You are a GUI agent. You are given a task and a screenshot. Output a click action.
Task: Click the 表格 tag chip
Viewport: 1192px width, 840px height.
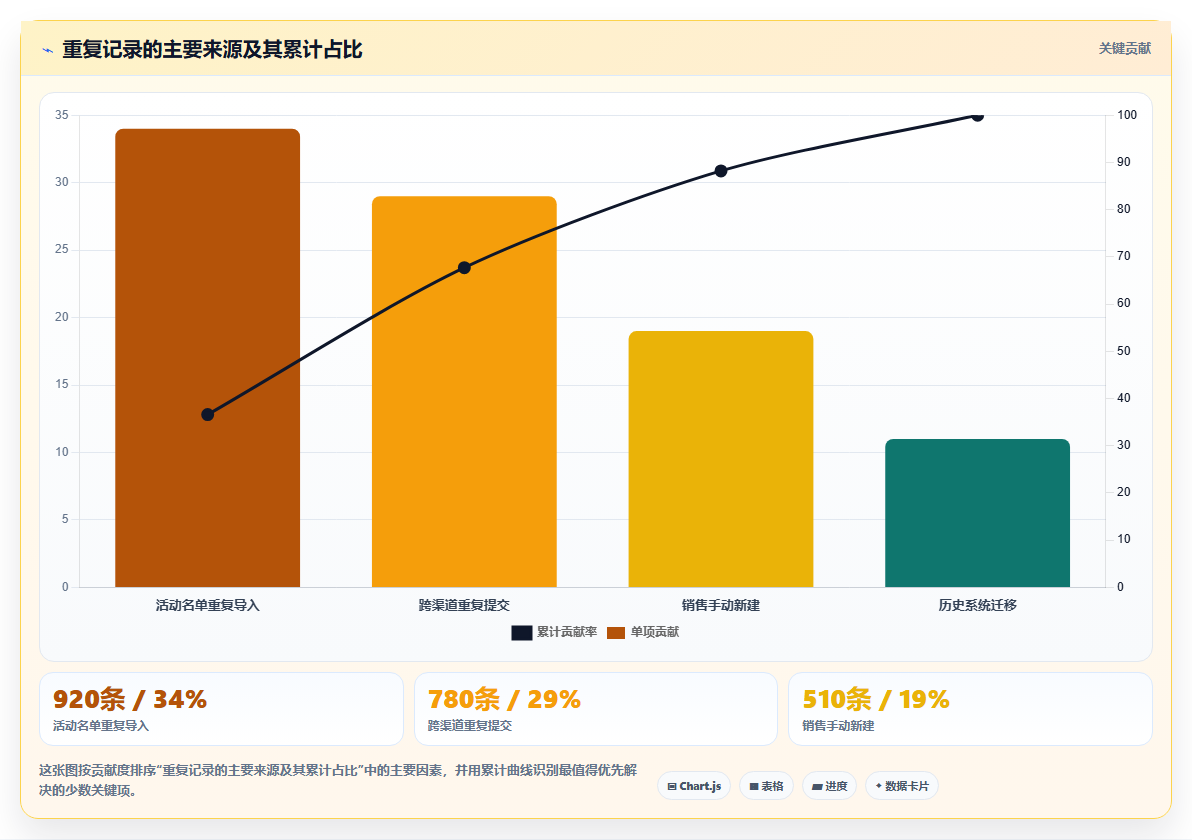(x=766, y=786)
